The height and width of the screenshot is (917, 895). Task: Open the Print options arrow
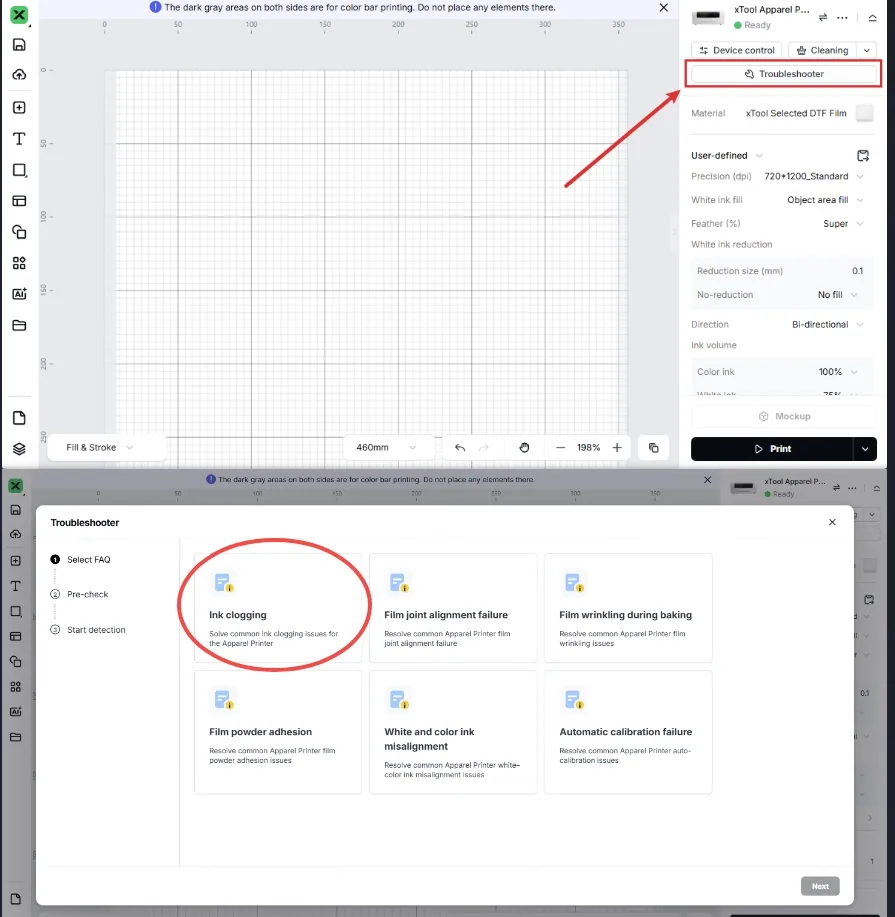[x=865, y=449]
